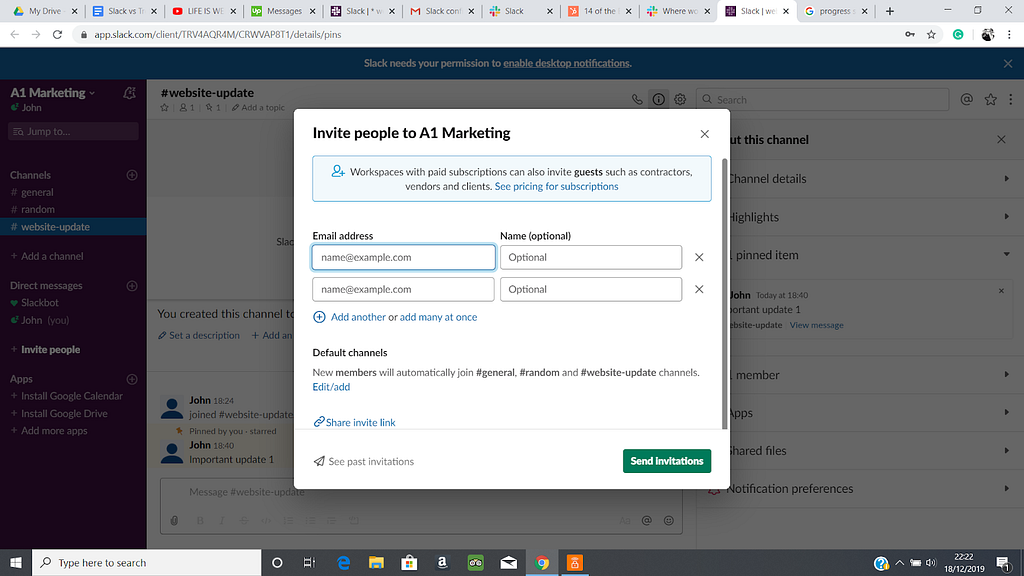Send the invitations

tap(667, 461)
